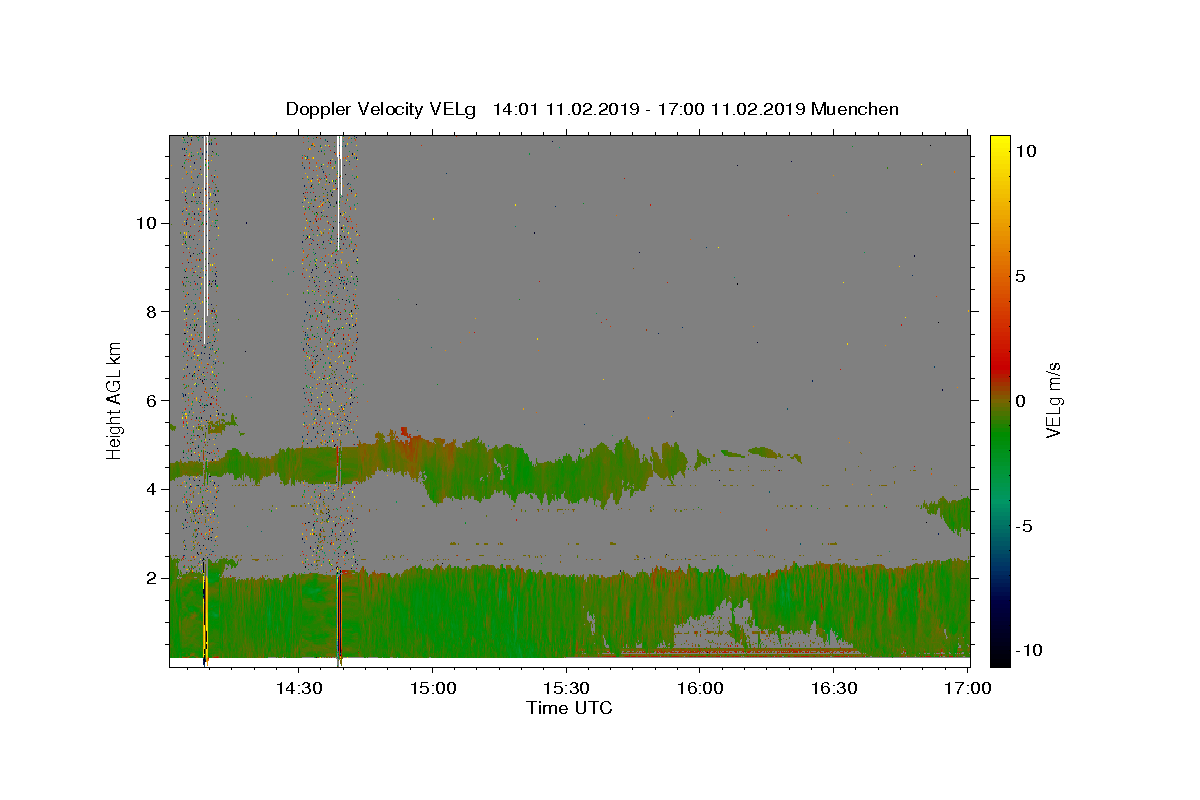Click the yellow top of the colorbar
The width and height of the screenshot is (1200, 800).
[1000, 145]
